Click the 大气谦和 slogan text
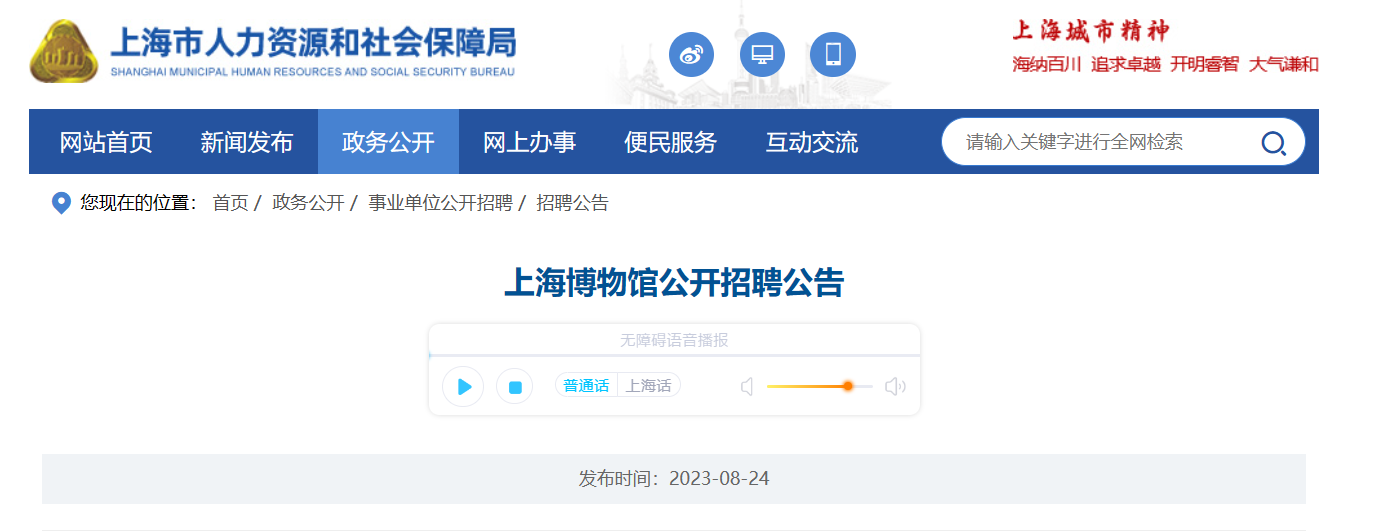The height and width of the screenshot is (532, 1398). coord(1284,65)
